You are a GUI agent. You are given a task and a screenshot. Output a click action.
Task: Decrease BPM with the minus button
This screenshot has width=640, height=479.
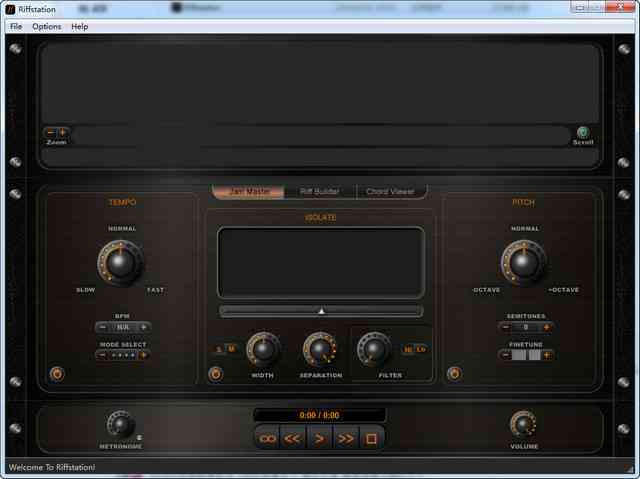(x=102, y=327)
